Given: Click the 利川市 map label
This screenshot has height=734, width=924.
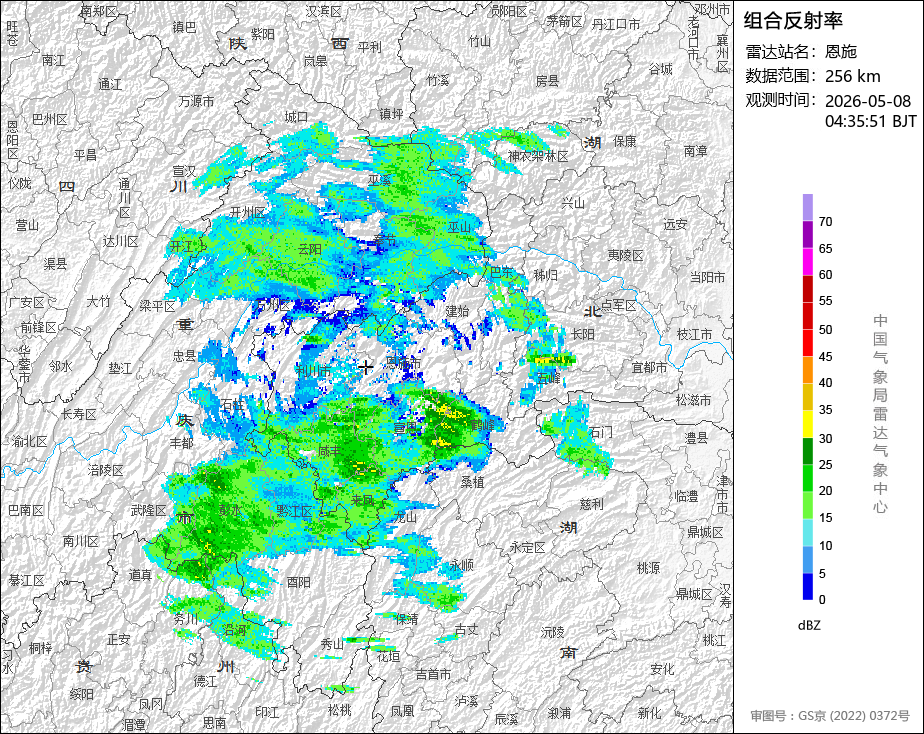Looking at the screenshot, I should pos(314,371).
